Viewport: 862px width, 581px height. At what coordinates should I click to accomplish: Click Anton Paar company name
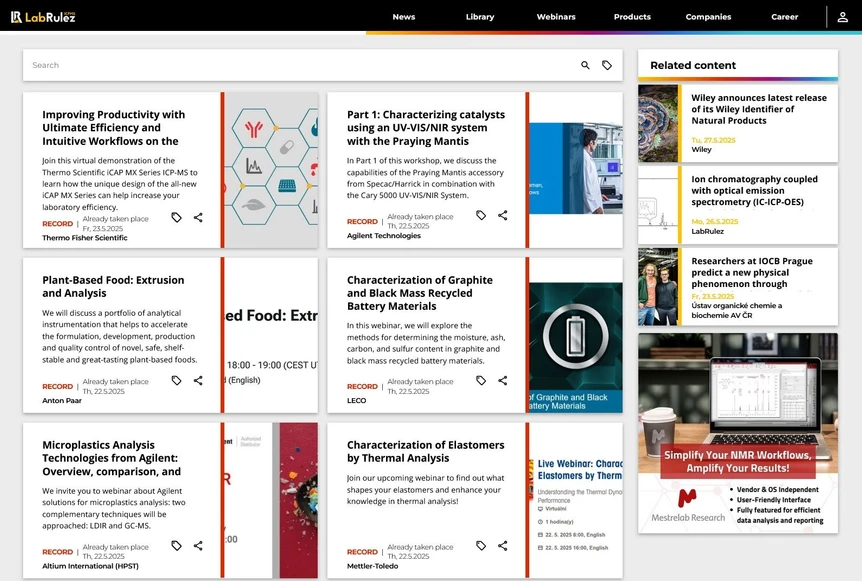point(62,400)
